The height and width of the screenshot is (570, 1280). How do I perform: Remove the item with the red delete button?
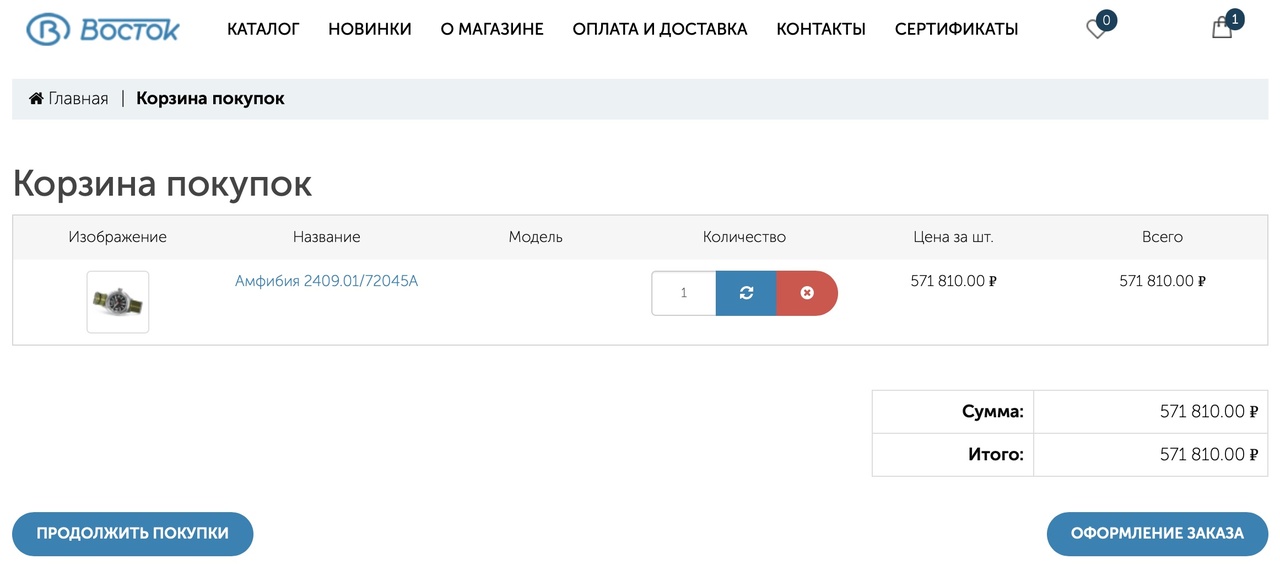tap(807, 293)
